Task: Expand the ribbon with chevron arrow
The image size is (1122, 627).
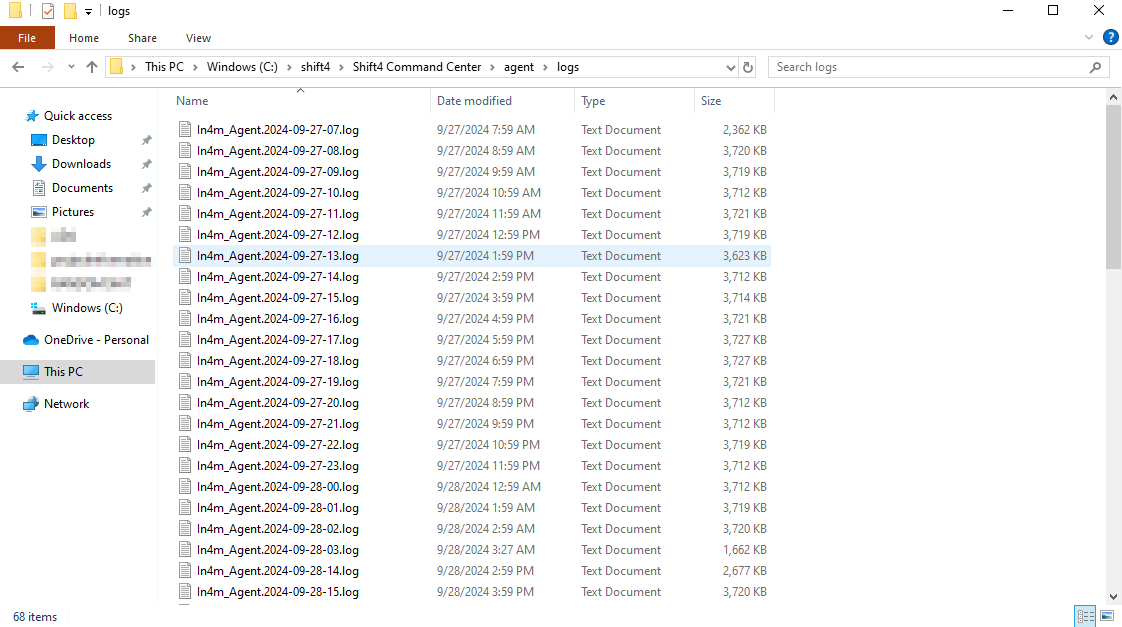Action: coord(1090,38)
